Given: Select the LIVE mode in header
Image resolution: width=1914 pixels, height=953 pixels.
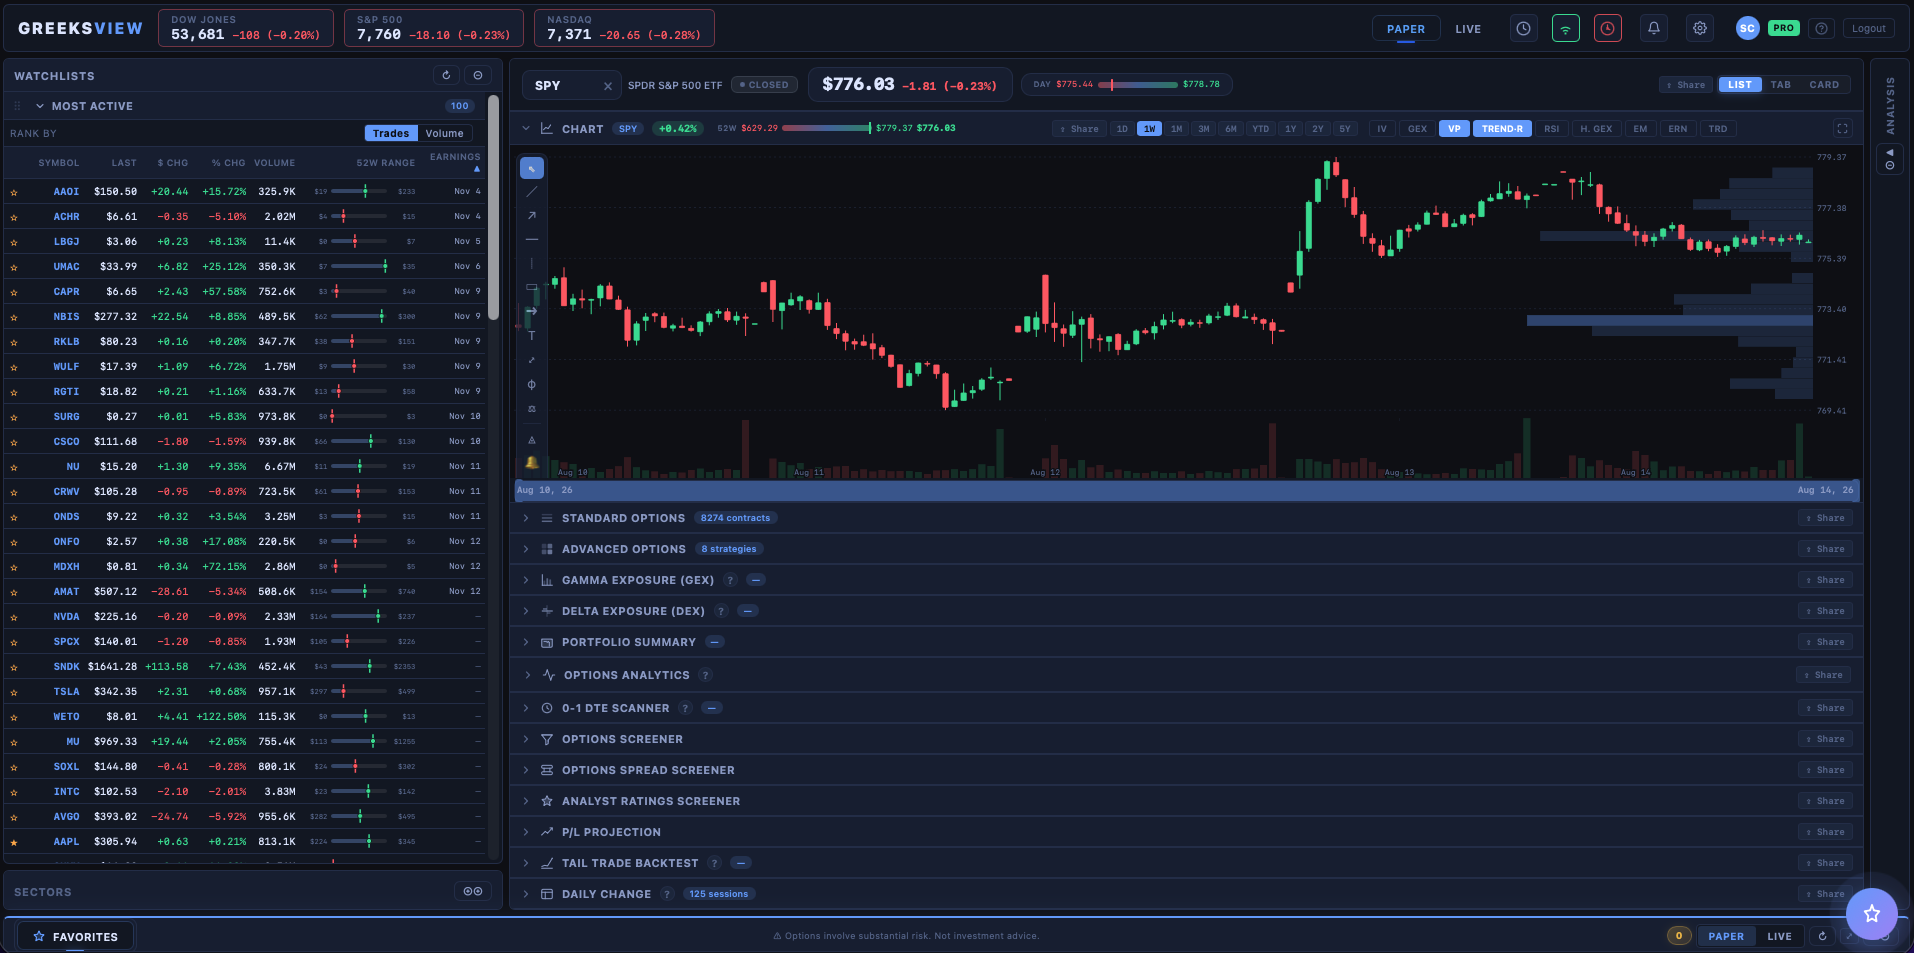Looking at the screenshot, I should coord(1468,29).
